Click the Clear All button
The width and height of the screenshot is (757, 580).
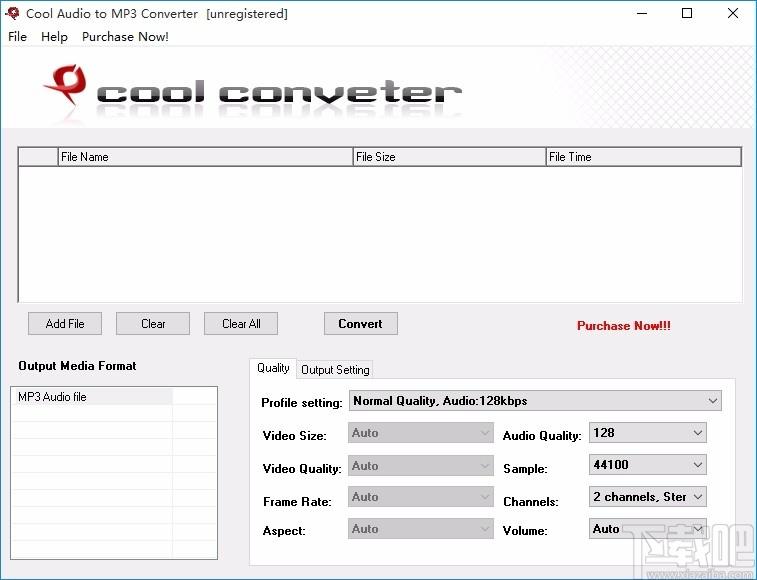[x=241, y=324]
